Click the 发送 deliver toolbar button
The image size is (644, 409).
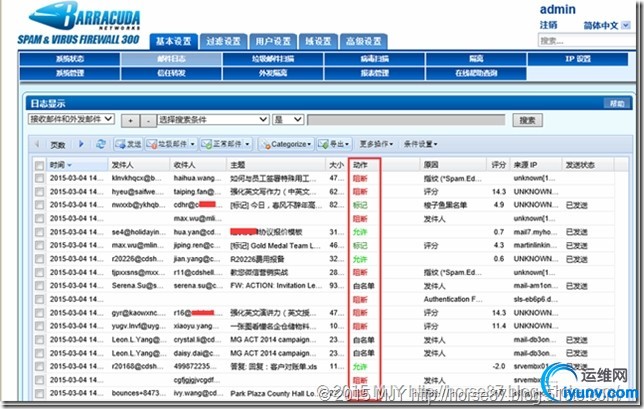tap(129, 144)
